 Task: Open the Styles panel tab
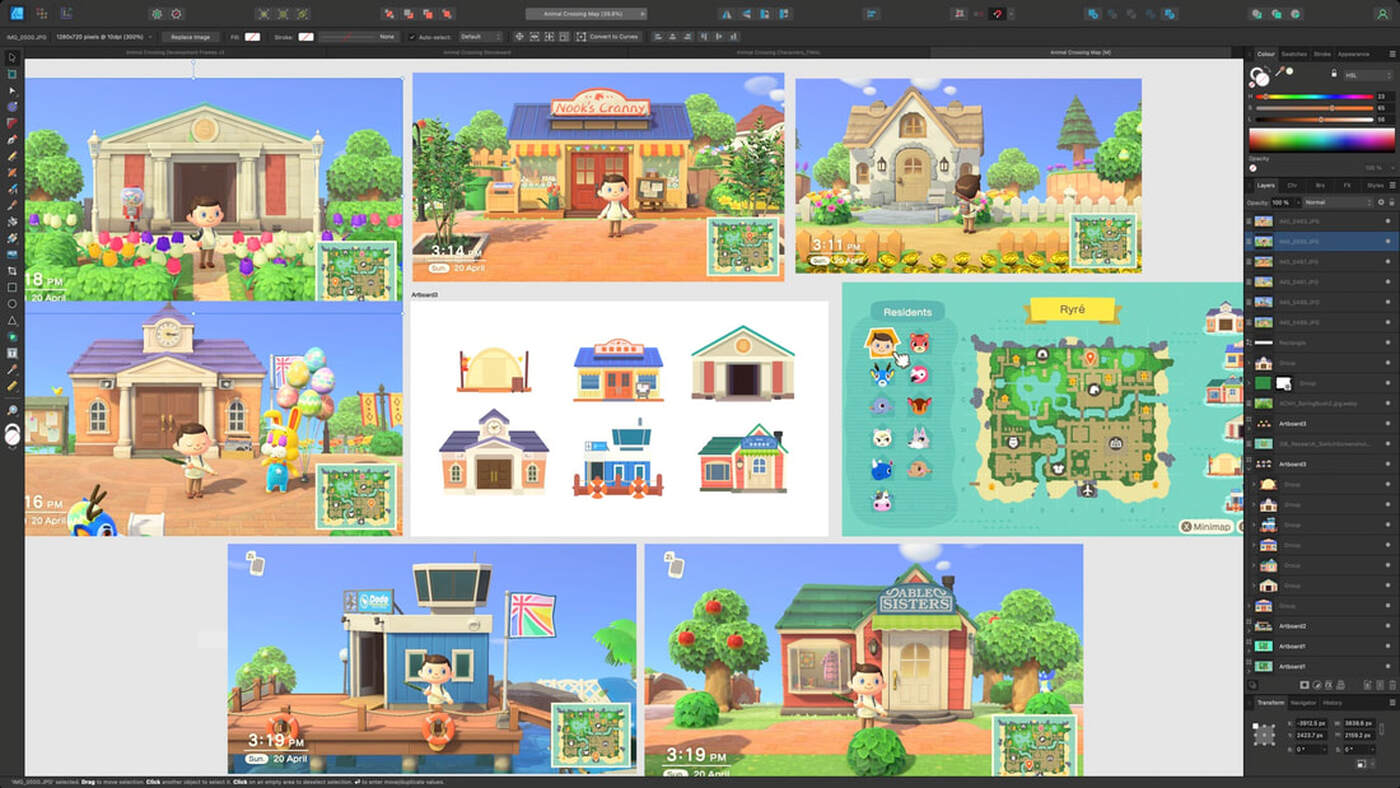1376,185
